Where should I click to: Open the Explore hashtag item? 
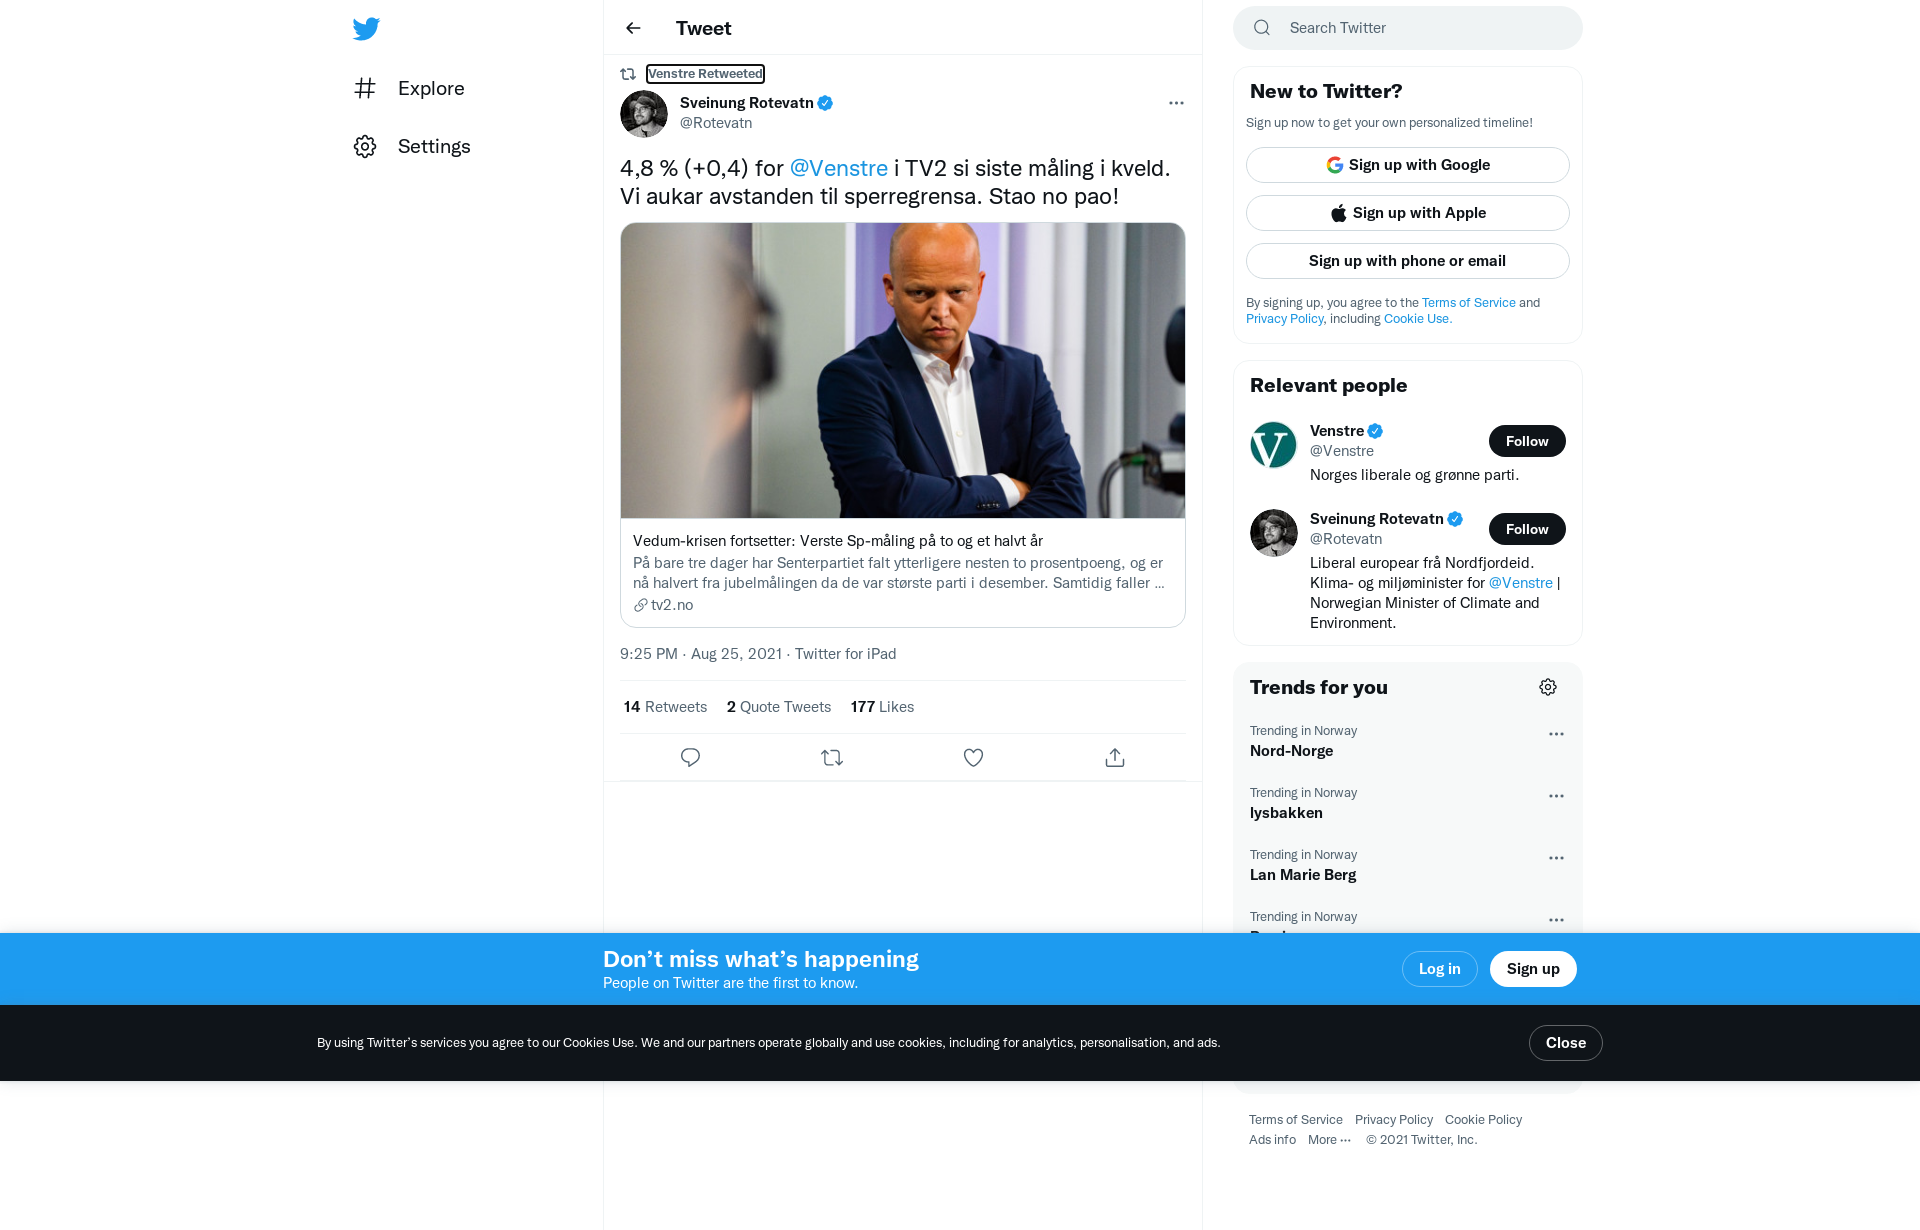[x=410, y=88]
